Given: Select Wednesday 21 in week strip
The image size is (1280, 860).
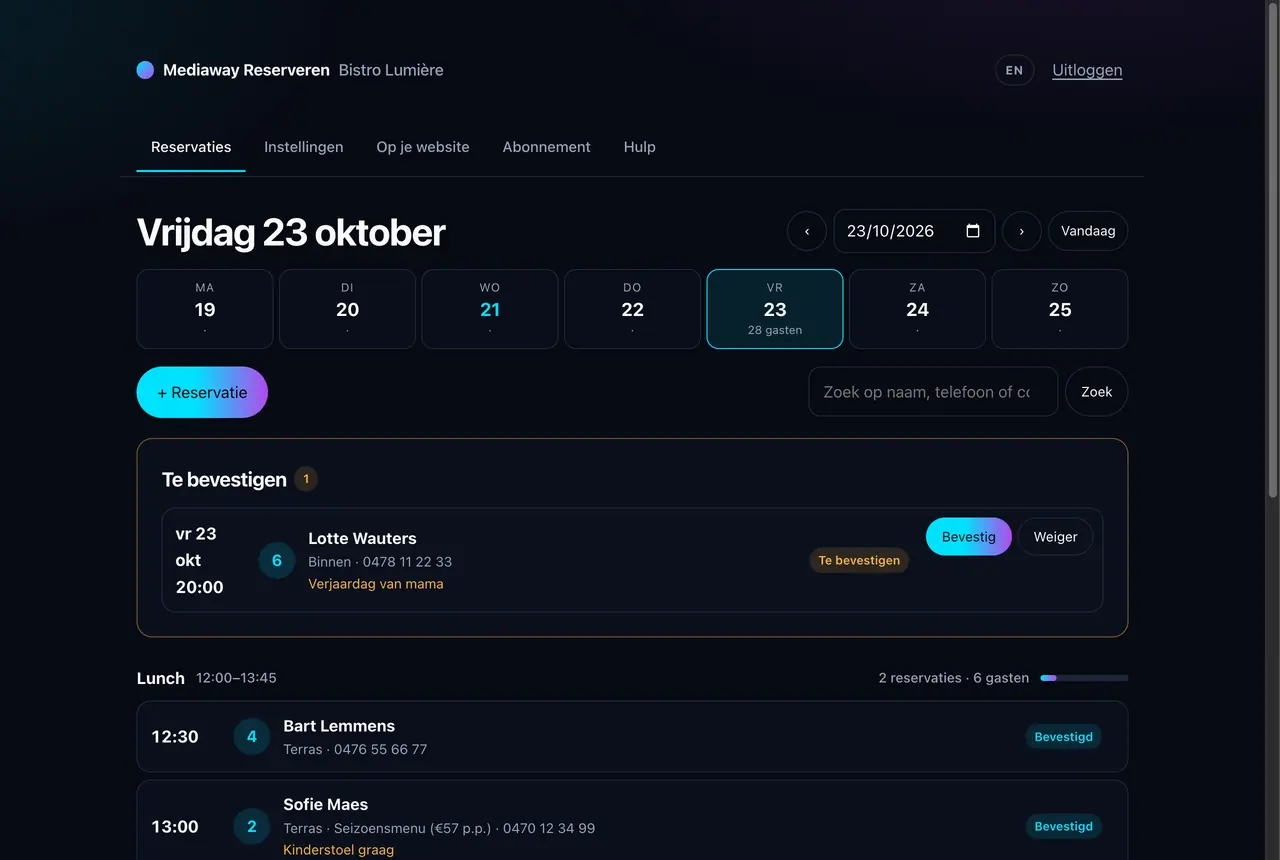Looking at the screenshot, I should click(x=490, y=309).
